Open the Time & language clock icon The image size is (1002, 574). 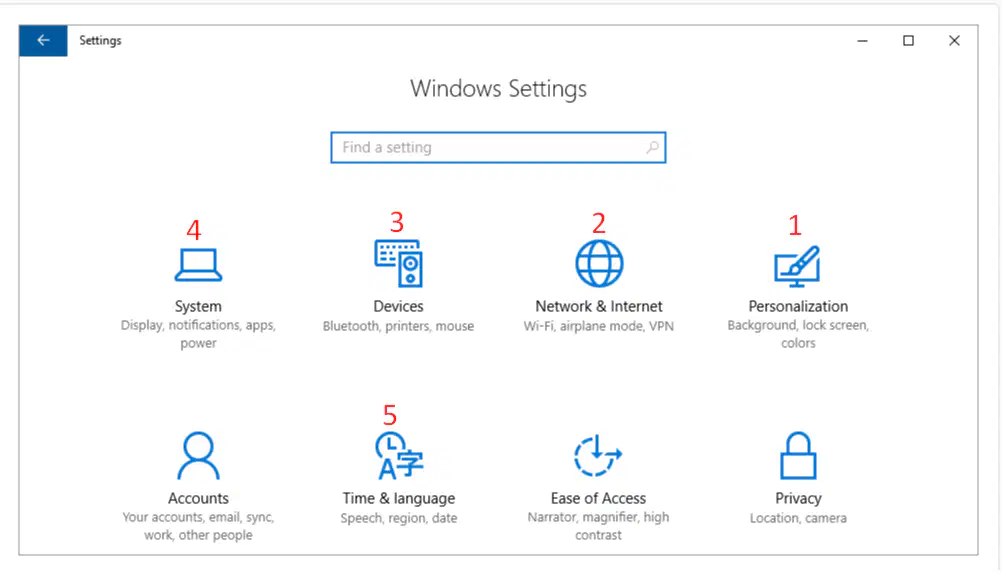tap(399, 456)
